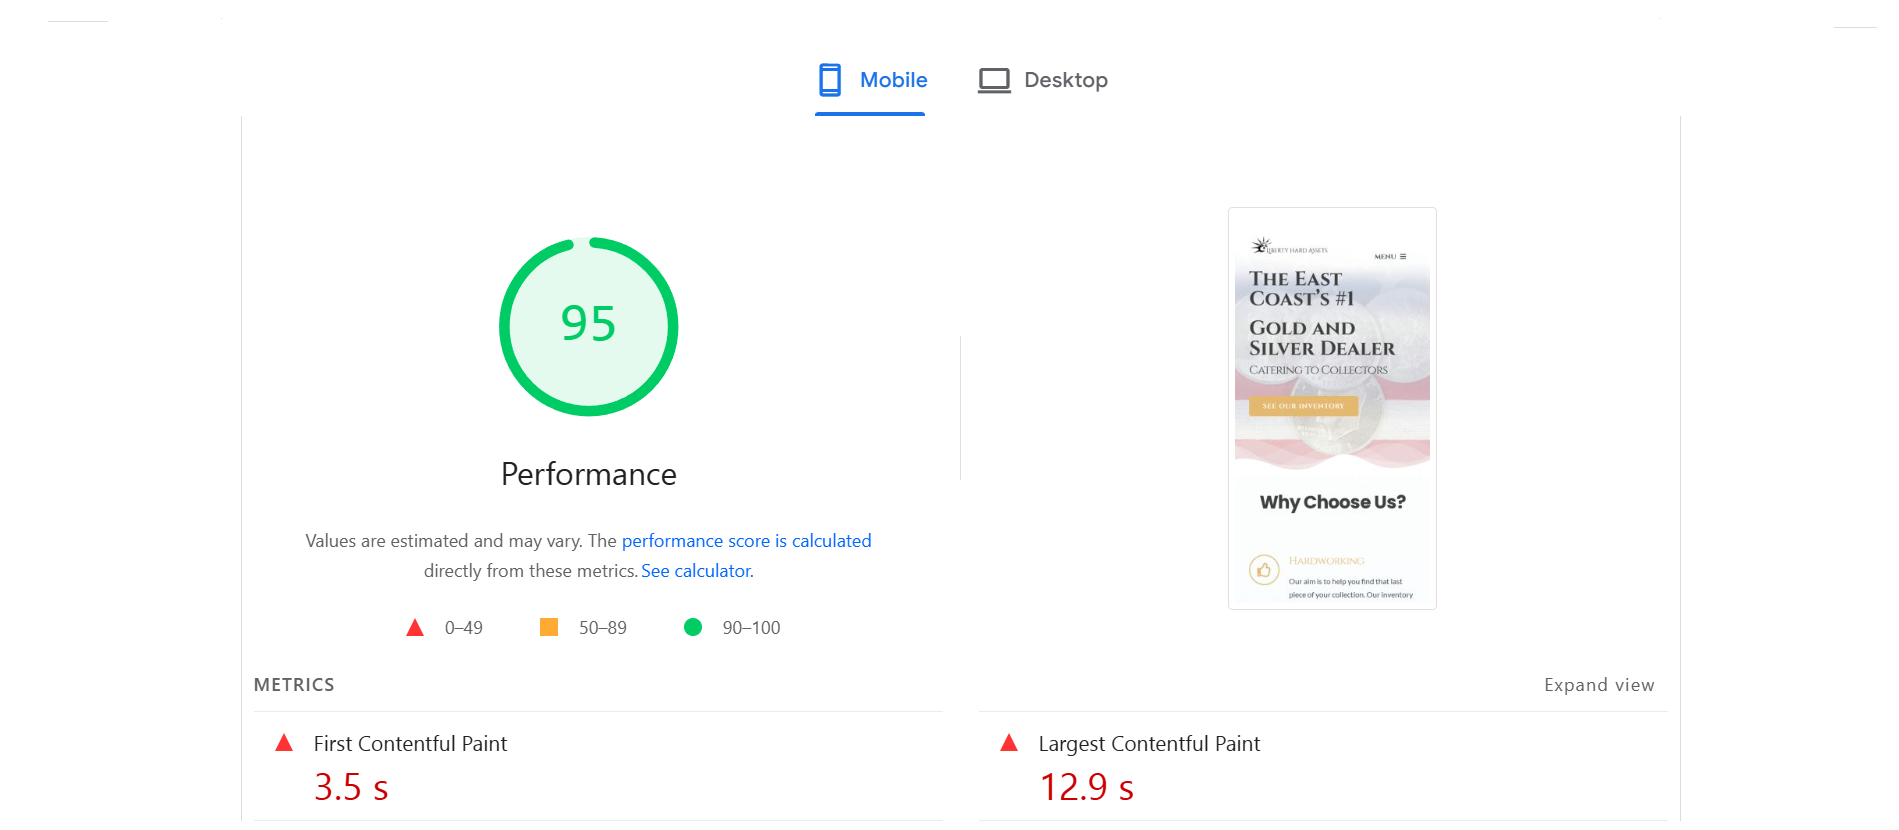1899x830 pixels.
Task: Click the hamburger menu icon in the preview
Action: click(1403, 257)
